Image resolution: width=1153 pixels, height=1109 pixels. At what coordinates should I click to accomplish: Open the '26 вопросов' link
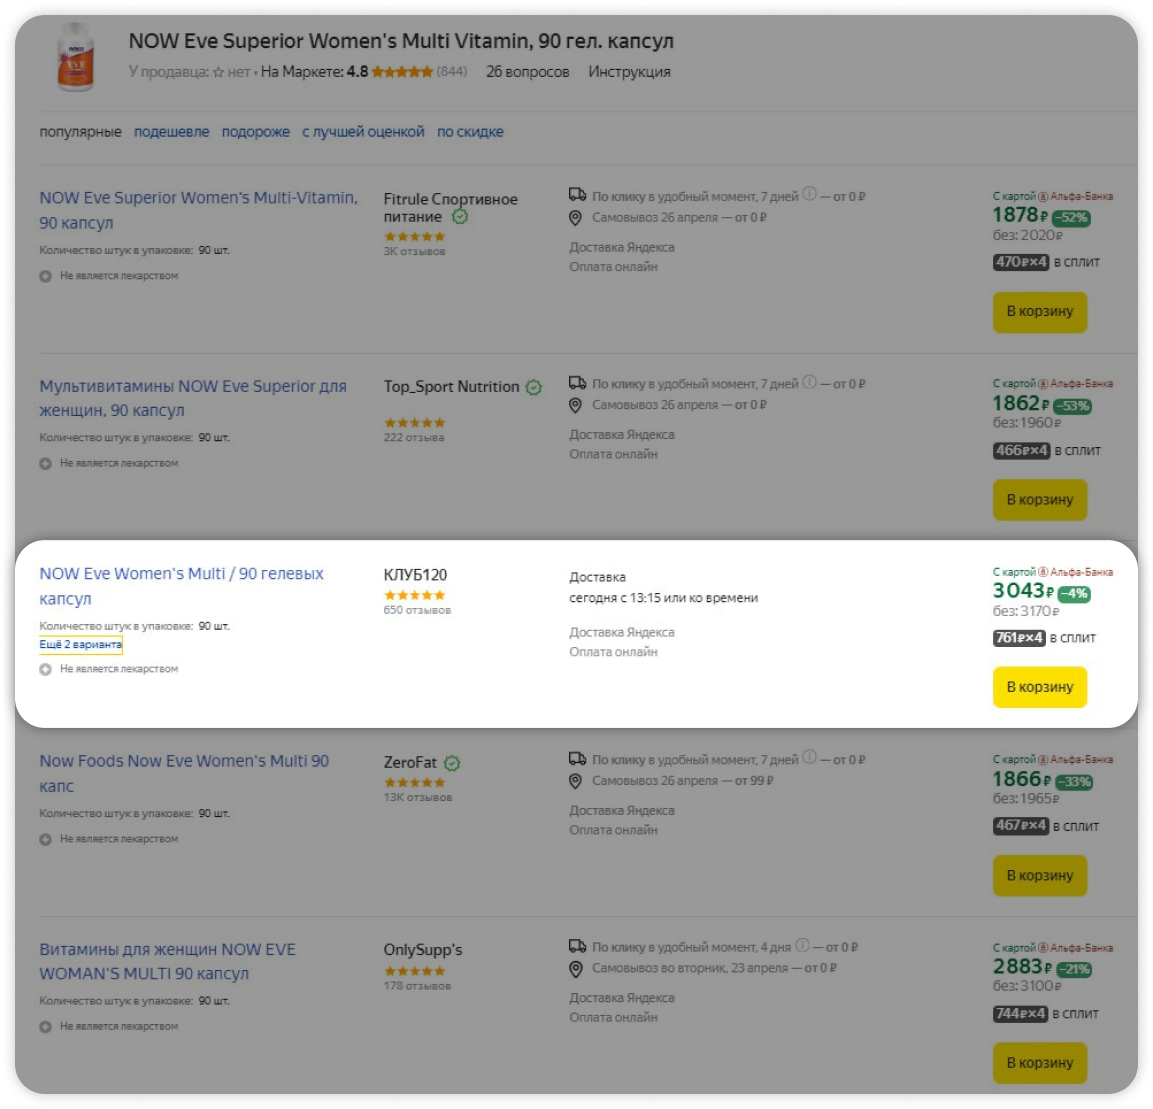click(x=527, y=72)
